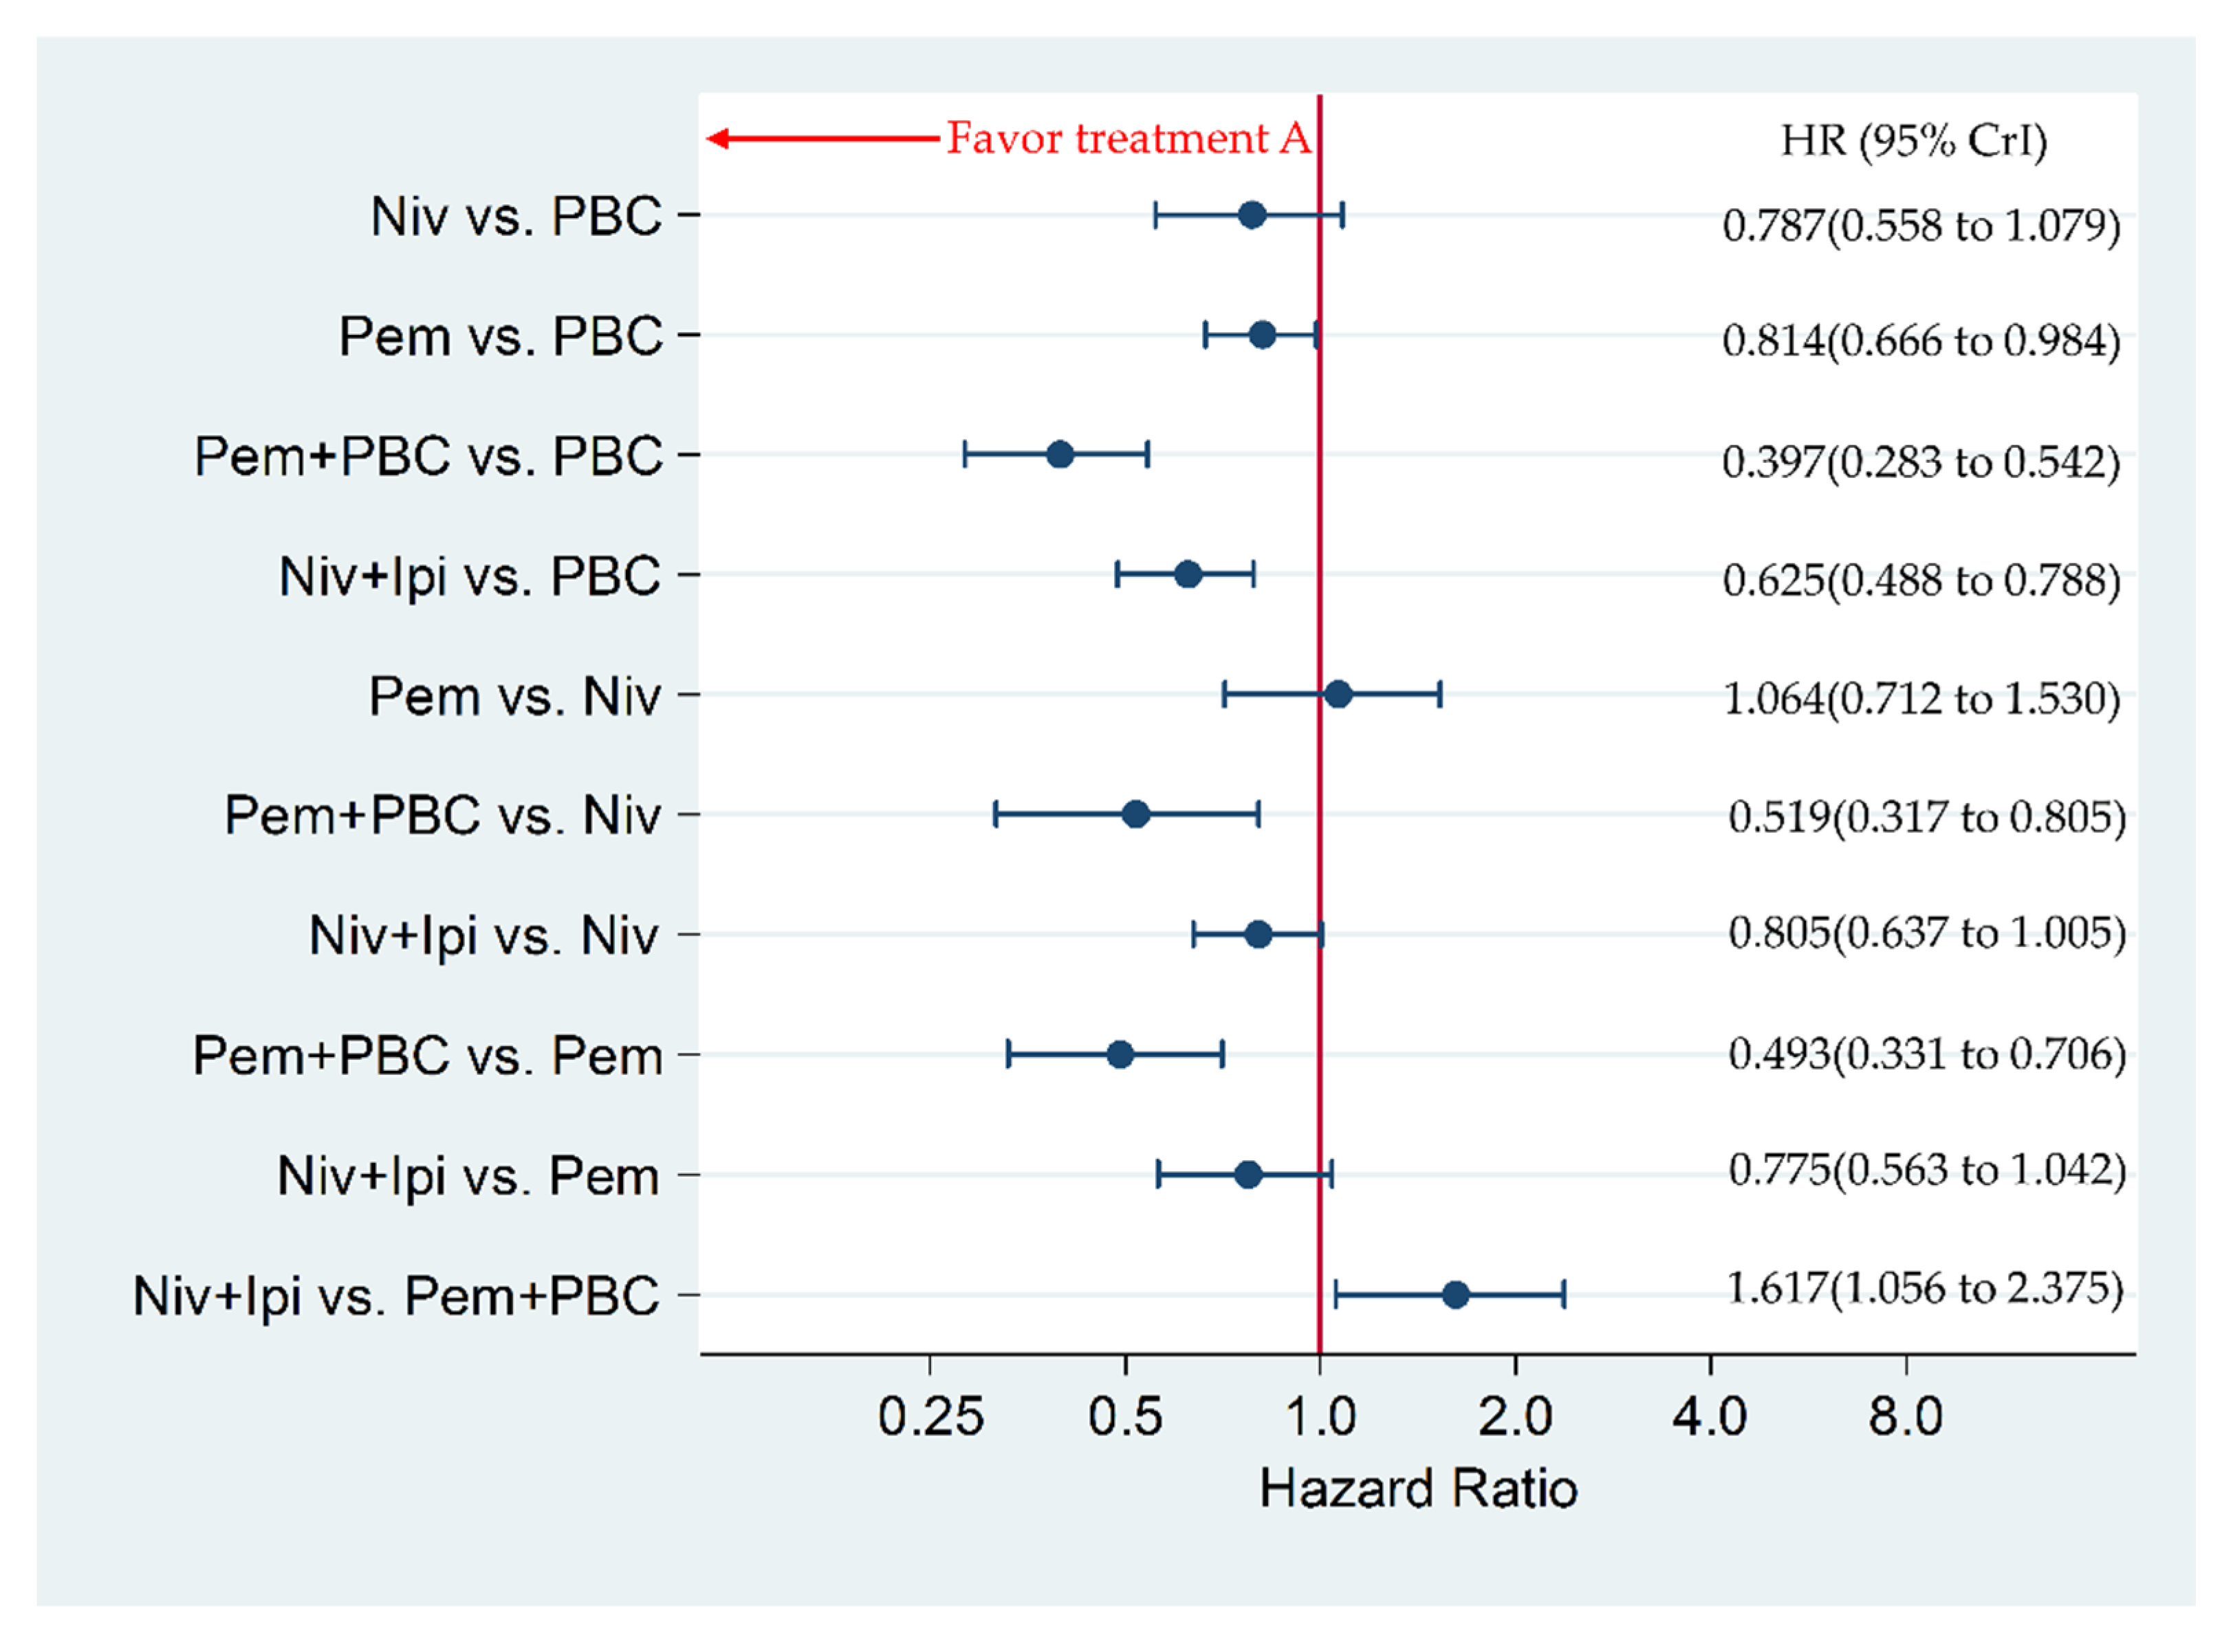The width and height of the screenshot is (2233, 1652).
Task: Click the "Hazard Ratio" axis title
Action: 1418,1489
